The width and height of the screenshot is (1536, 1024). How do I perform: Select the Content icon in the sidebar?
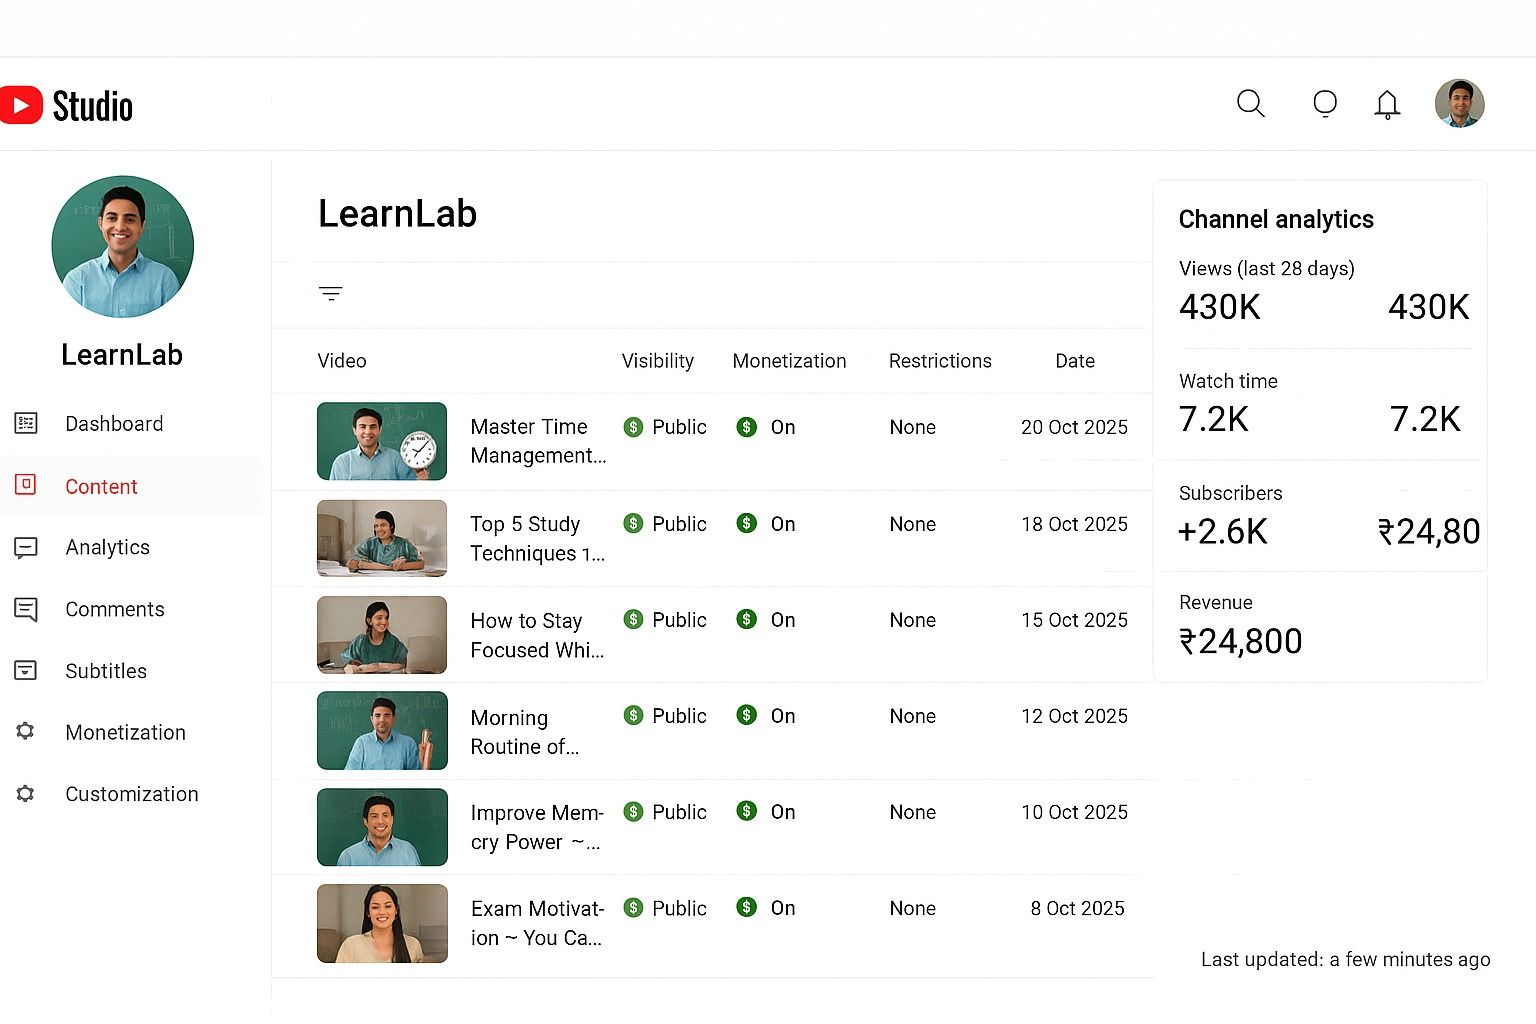pyautogui.click(x=26, y=486)
